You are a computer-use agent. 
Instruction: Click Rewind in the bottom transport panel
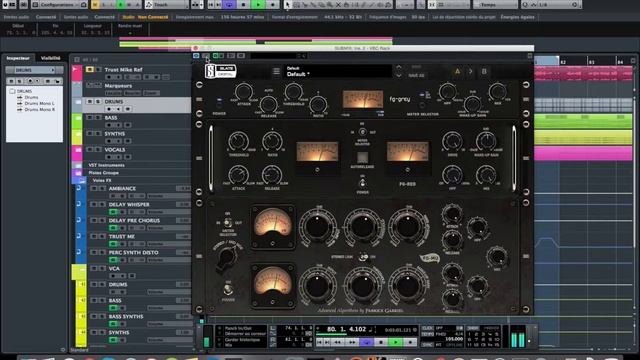tap(338, 342)
